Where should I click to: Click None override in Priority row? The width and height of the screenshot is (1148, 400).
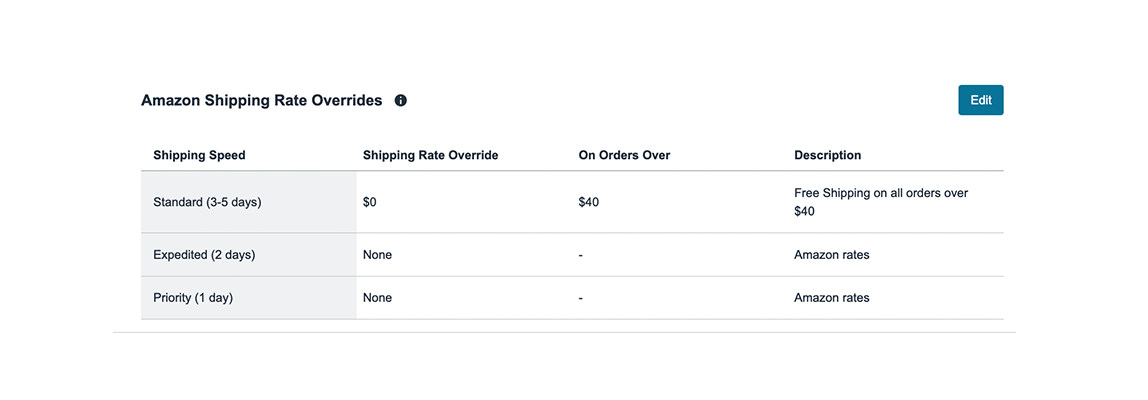point(377,298)
